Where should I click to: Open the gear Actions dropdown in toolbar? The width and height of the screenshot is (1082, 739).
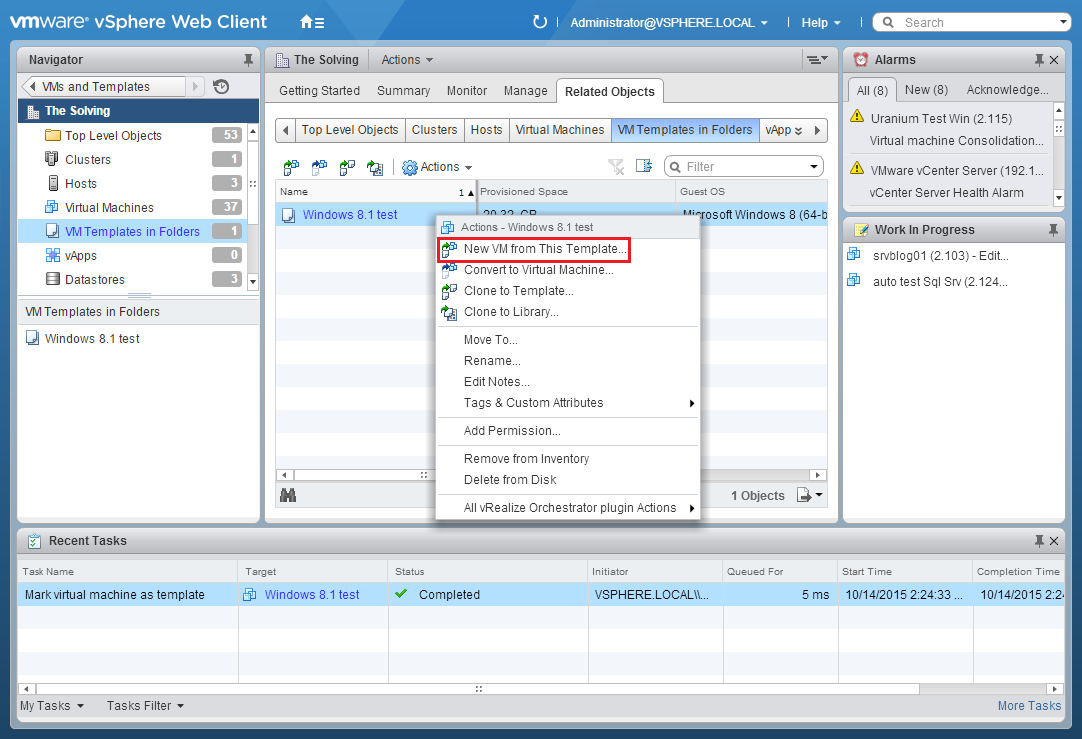tap(437, 167)
